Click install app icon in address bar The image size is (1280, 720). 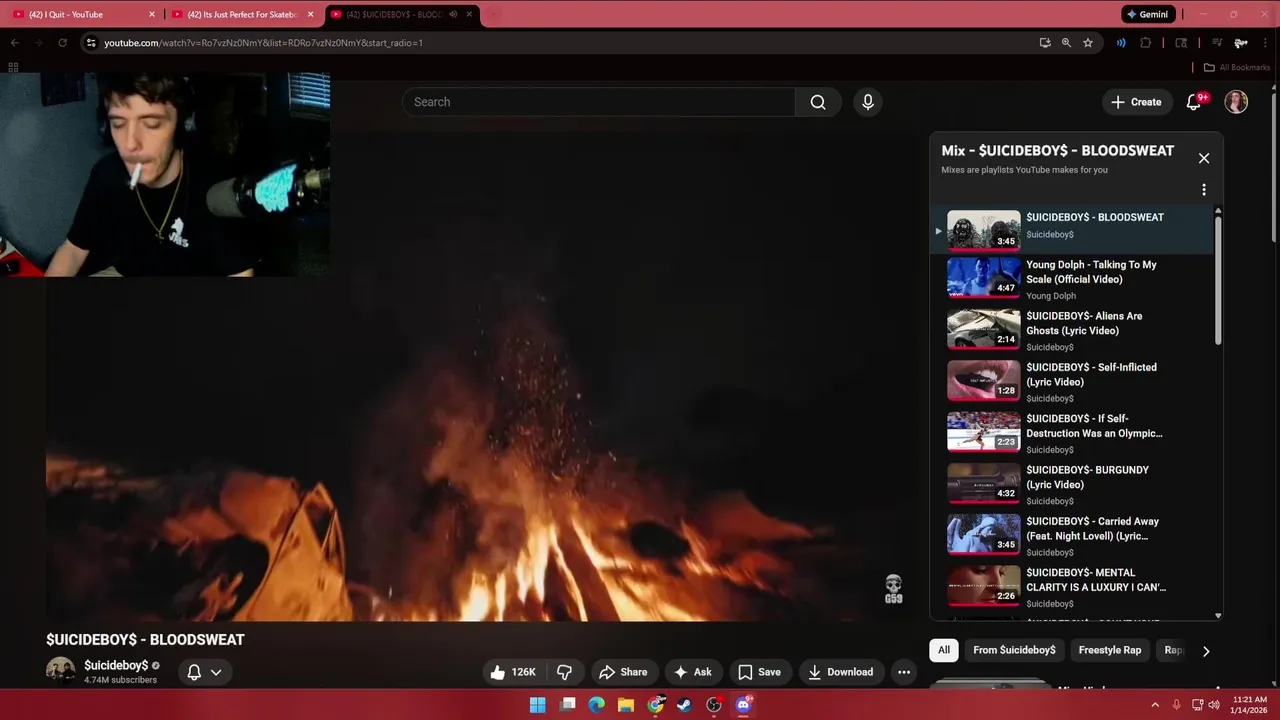[1045, 43]
